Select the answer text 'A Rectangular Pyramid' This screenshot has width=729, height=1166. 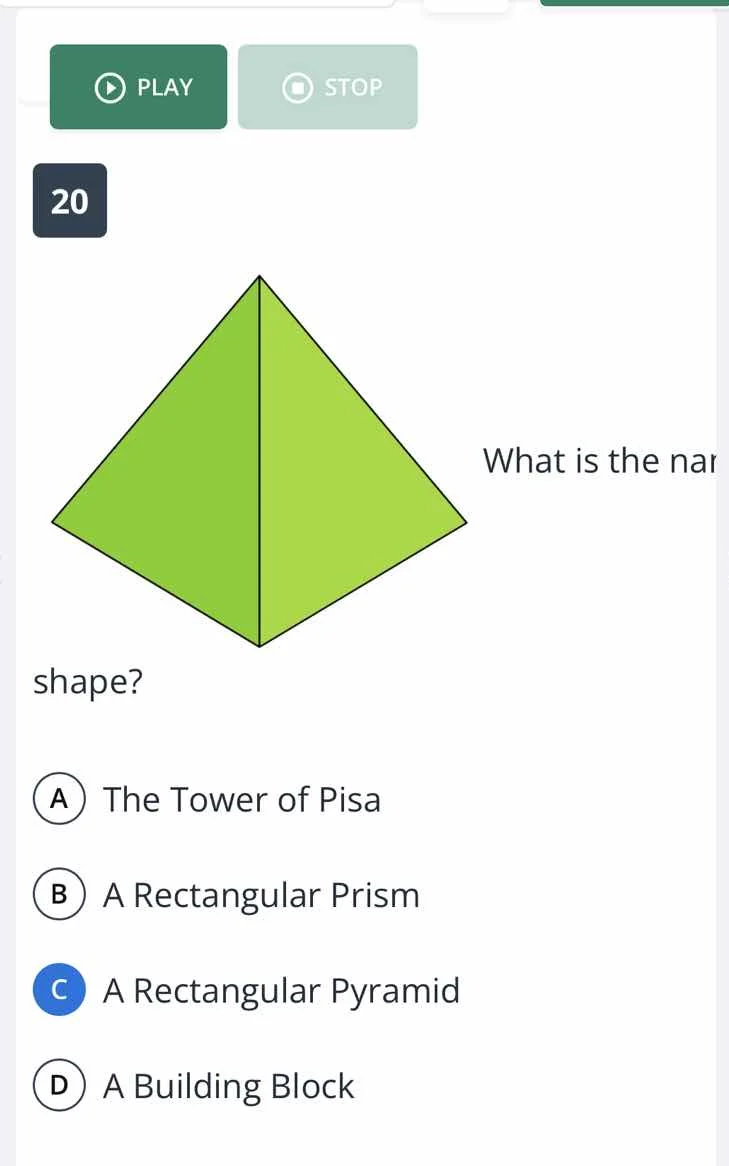point(281,990)
